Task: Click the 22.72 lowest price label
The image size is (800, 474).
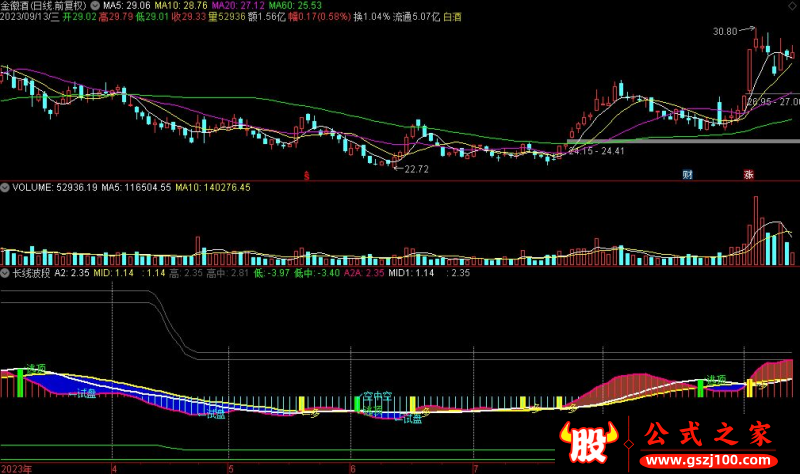Action: (x=416, y=169)
